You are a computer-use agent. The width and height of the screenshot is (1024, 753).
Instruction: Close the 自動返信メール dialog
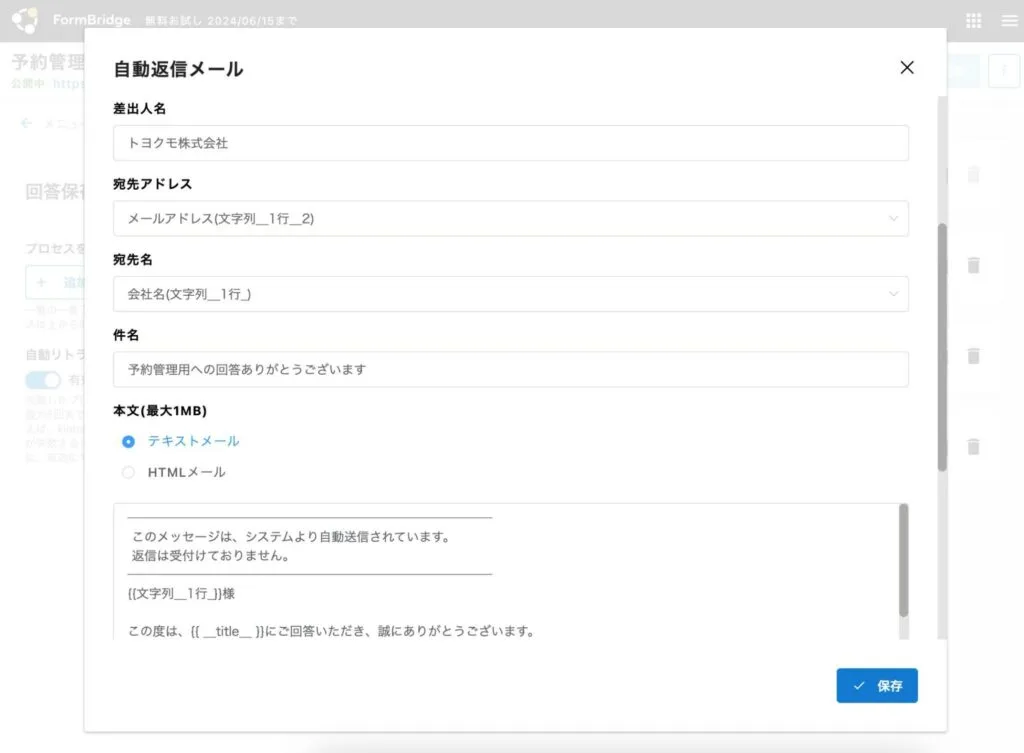906,68
